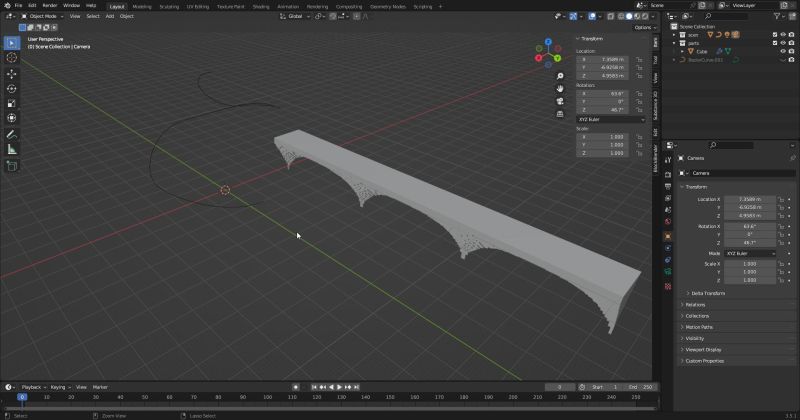This screenshot has width=800, height=420.
Task: Toggle X-ray display mode
Action: [x=610, y=16]
